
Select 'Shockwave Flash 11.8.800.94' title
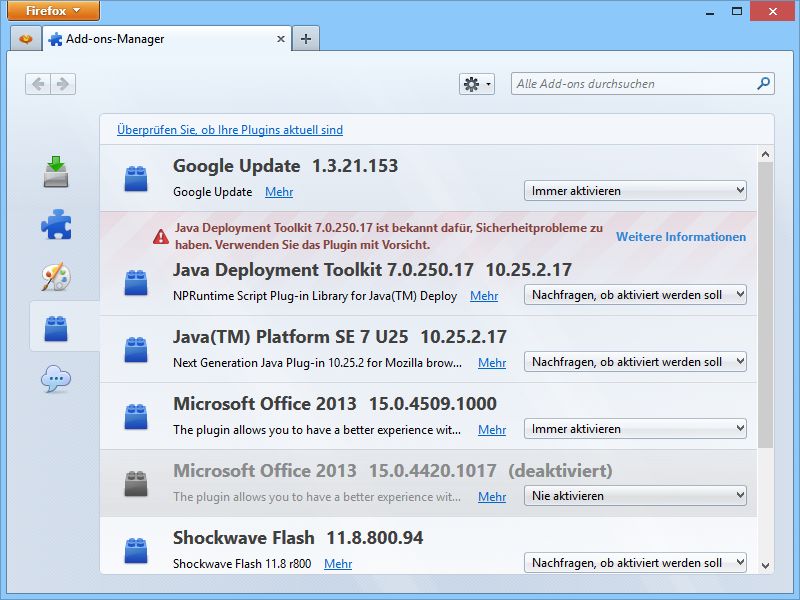298,538
